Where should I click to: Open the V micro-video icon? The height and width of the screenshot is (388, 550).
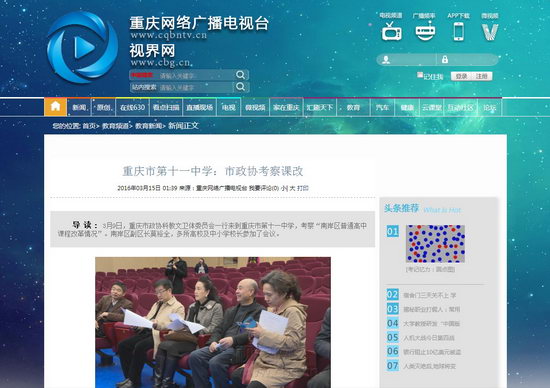point(490,32)
